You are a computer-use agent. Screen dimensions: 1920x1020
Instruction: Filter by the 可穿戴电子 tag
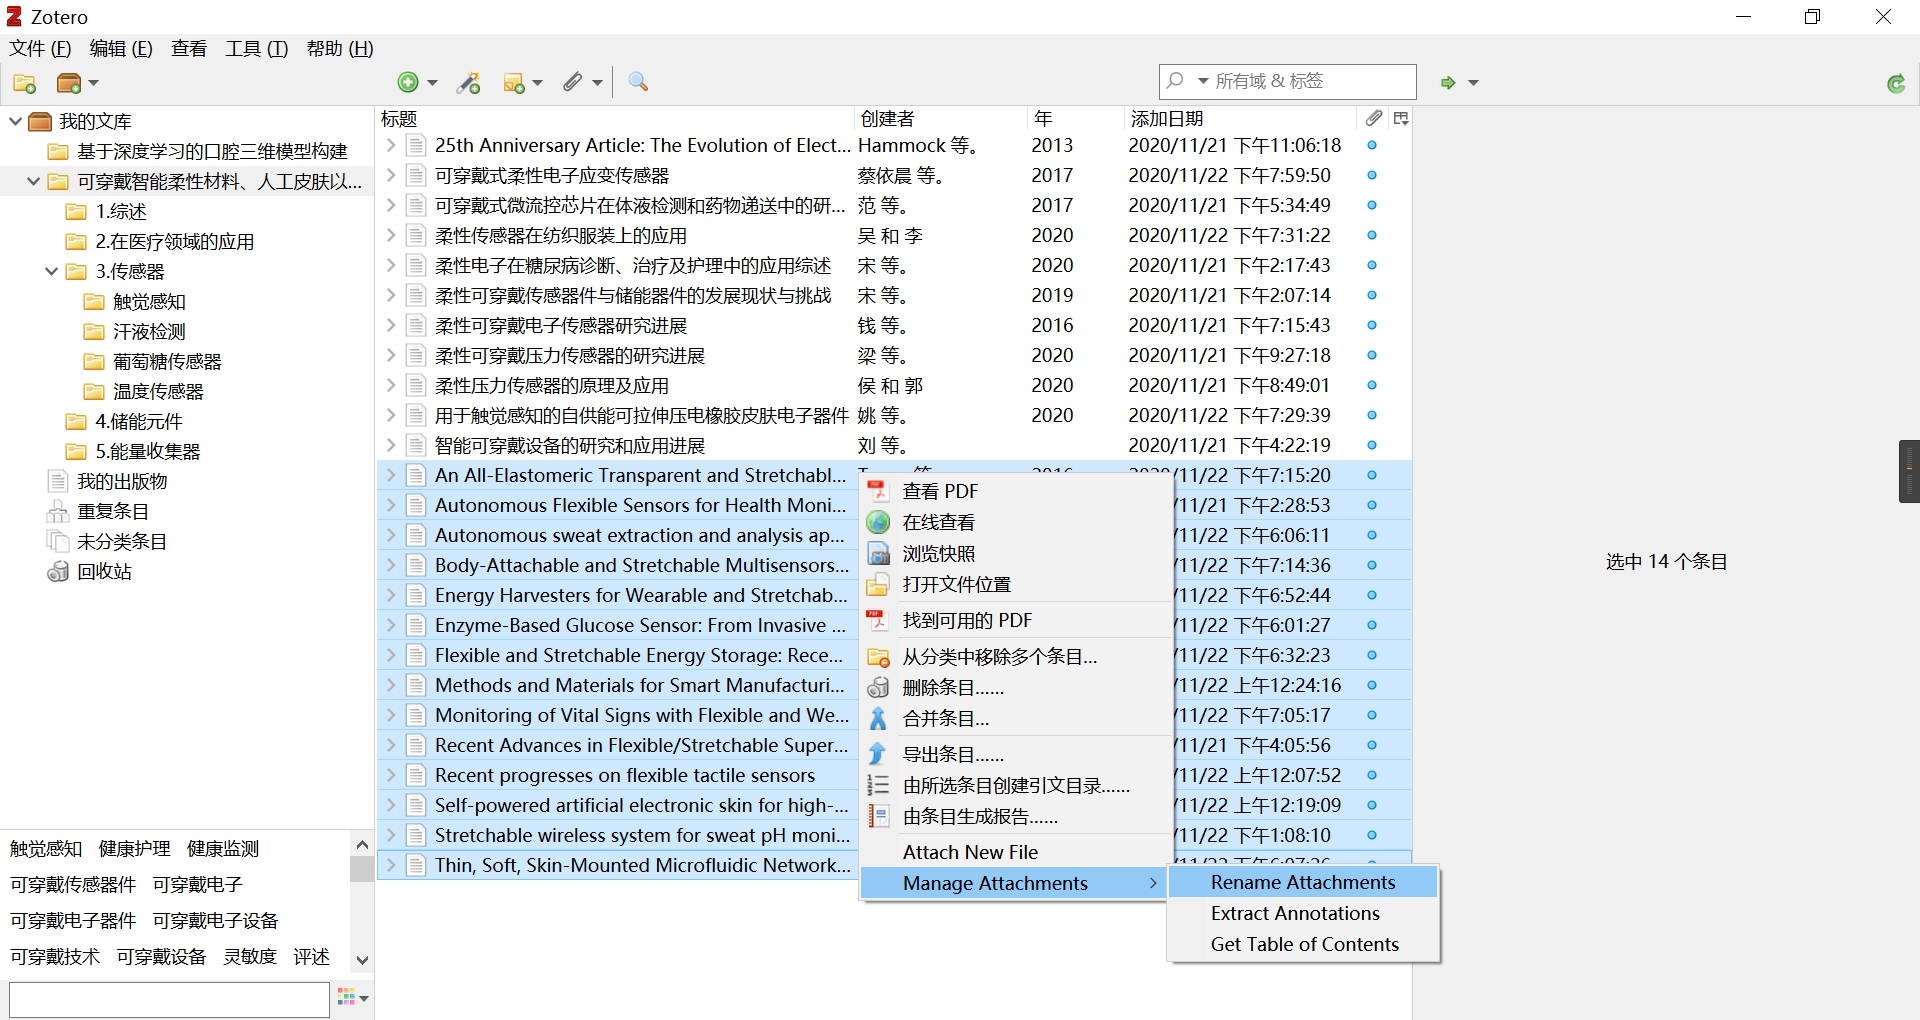click(x=197, y=884)
